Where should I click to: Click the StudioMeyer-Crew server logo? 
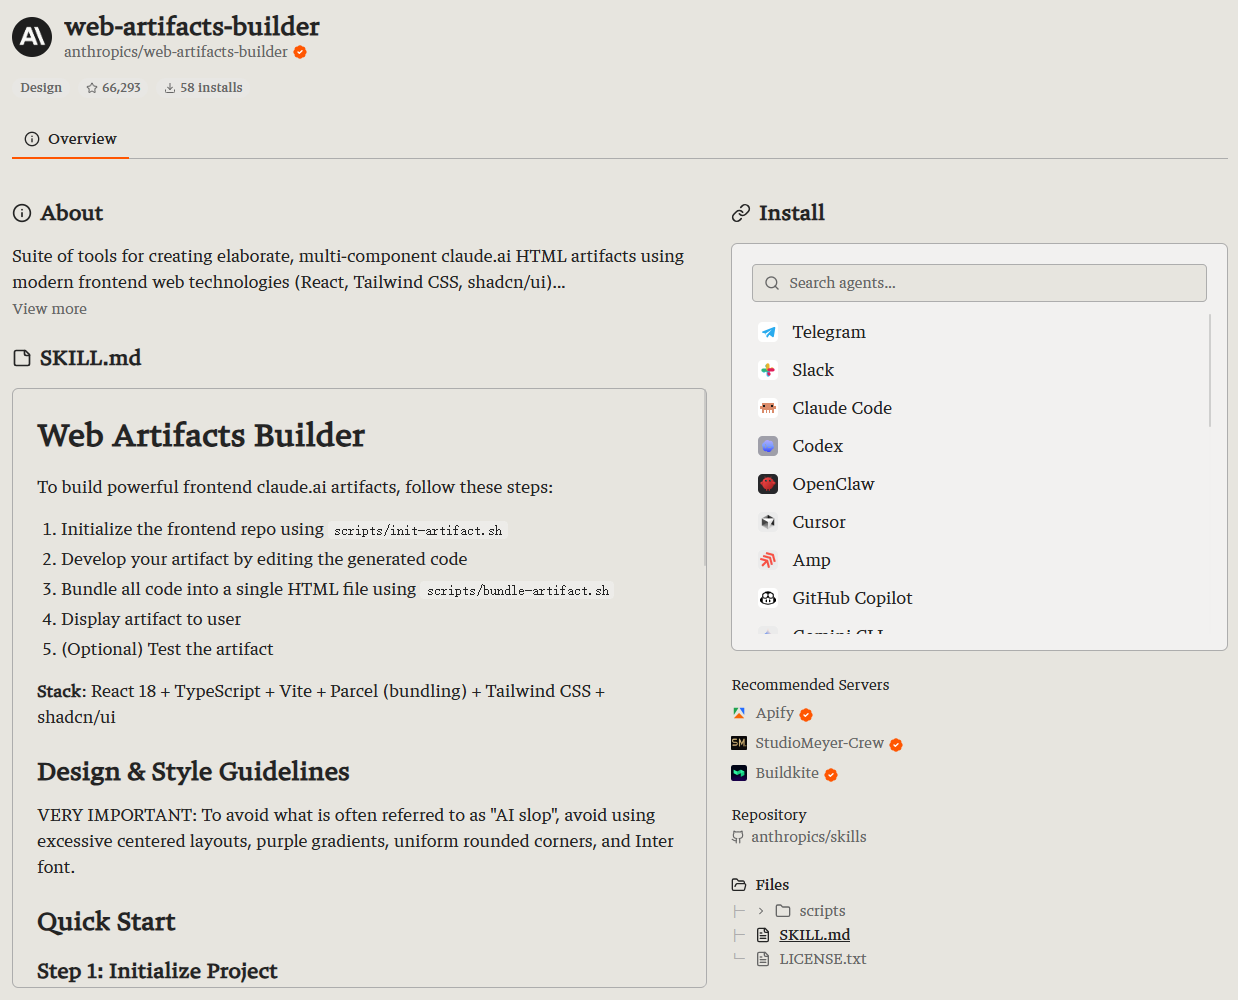(x=739, y=743)
